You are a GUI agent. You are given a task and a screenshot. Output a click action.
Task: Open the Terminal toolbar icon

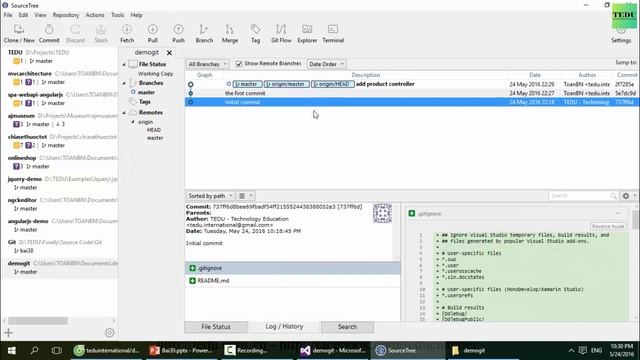coord(333,33)
